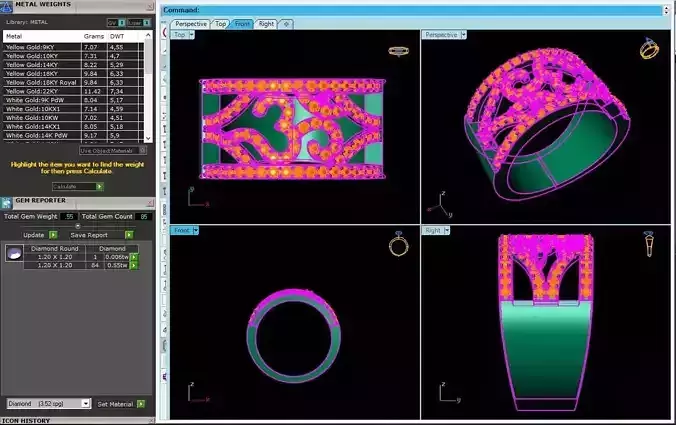
Task: Click the Diamond Round header cell
Action: [54, 249]
